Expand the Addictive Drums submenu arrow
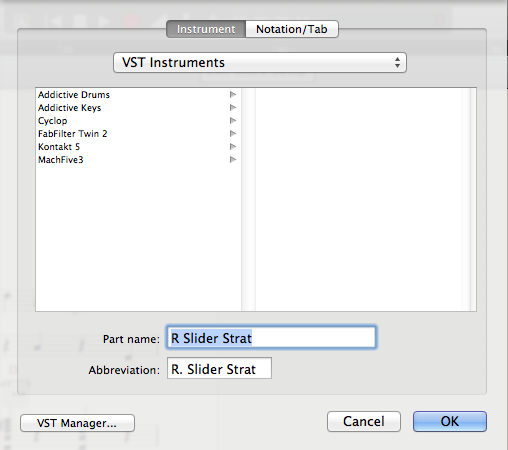The width and height of the screenshot is (508, 450). point(233,95)
